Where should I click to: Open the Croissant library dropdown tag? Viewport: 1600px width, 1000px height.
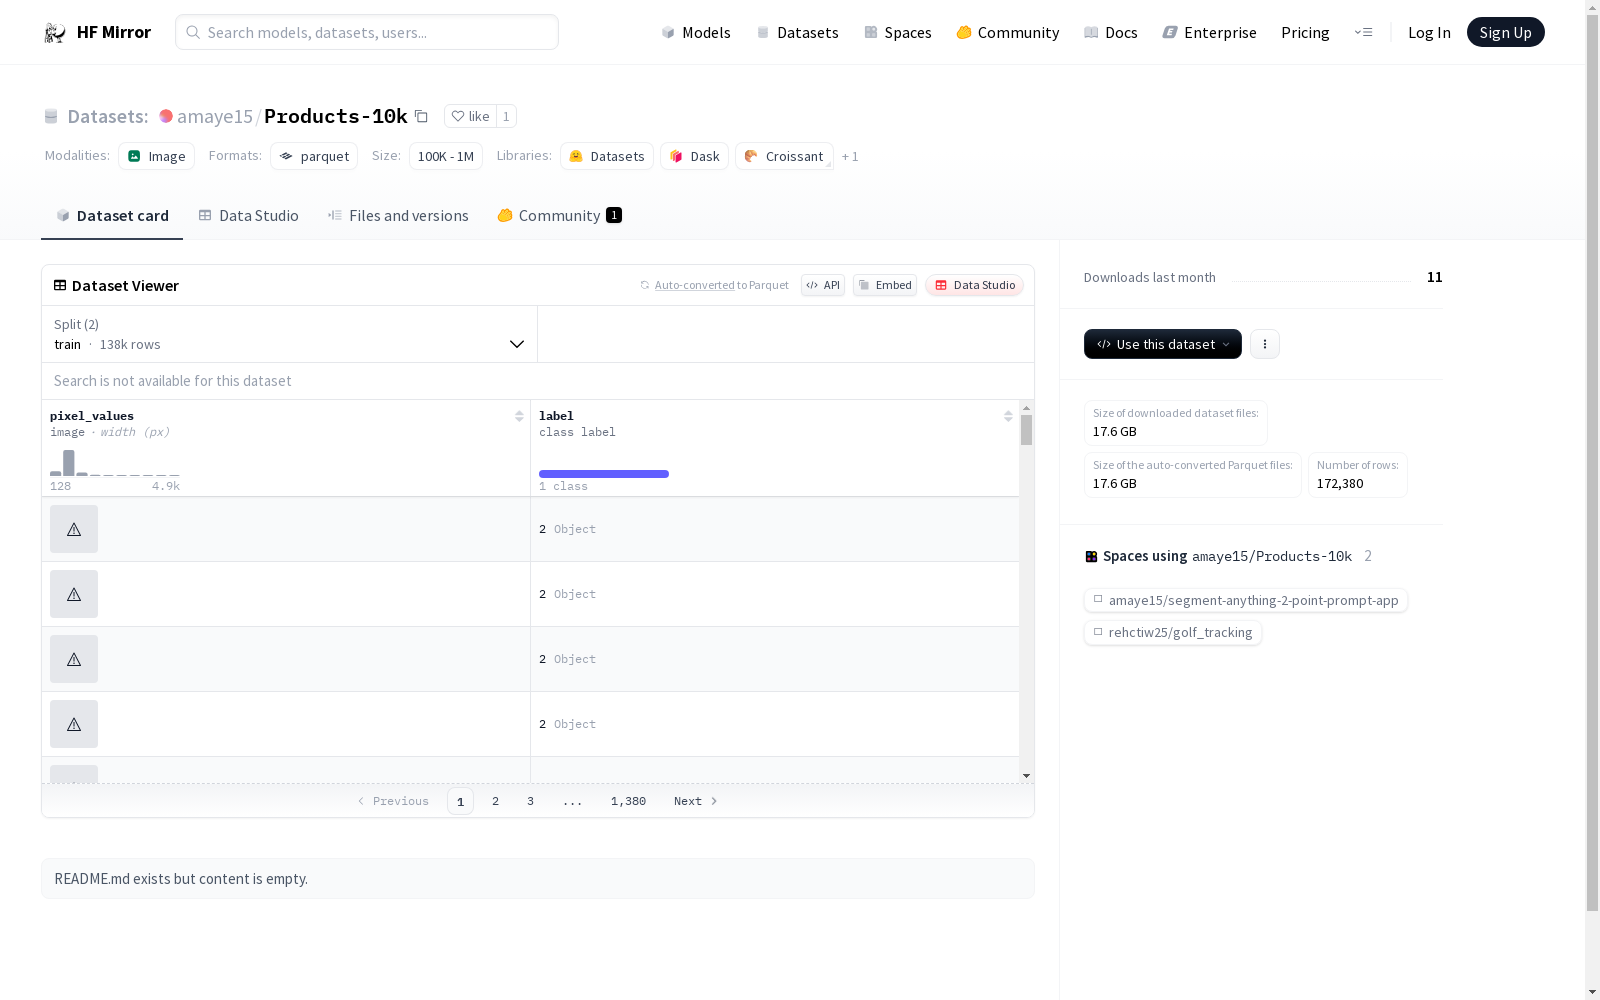click(784, 156)
